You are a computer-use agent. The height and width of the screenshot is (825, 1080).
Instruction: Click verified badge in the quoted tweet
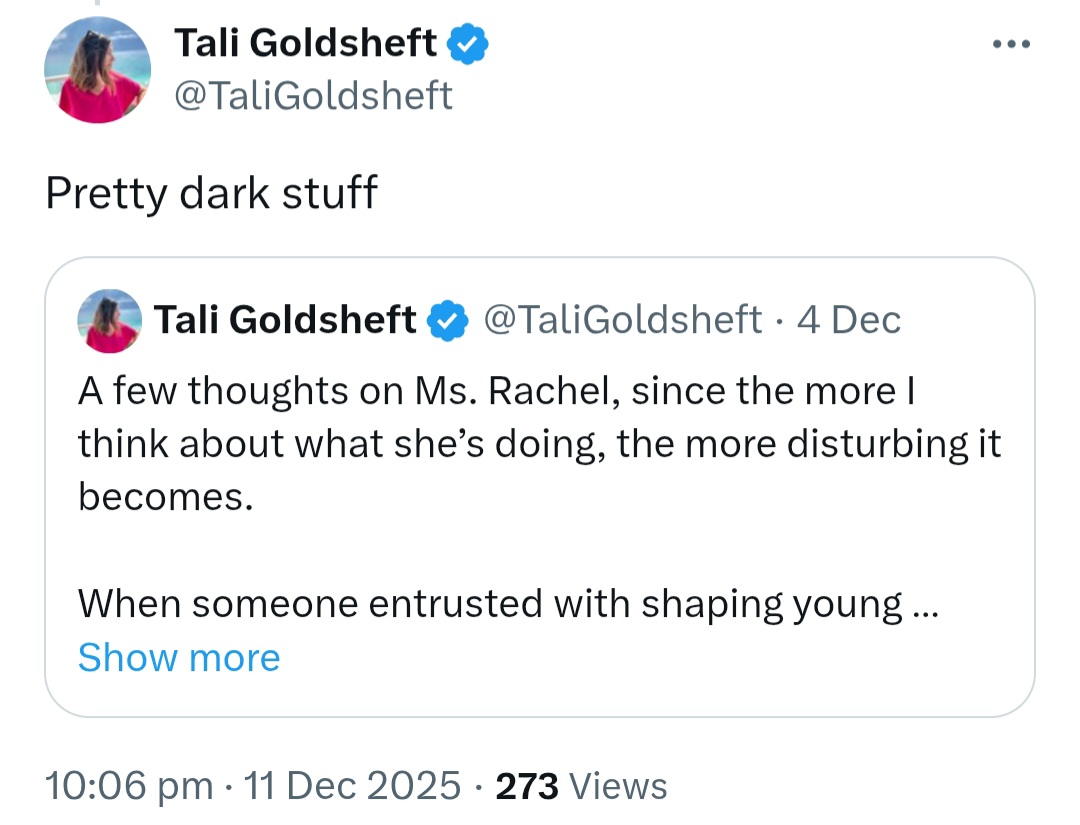pos(448,320)
